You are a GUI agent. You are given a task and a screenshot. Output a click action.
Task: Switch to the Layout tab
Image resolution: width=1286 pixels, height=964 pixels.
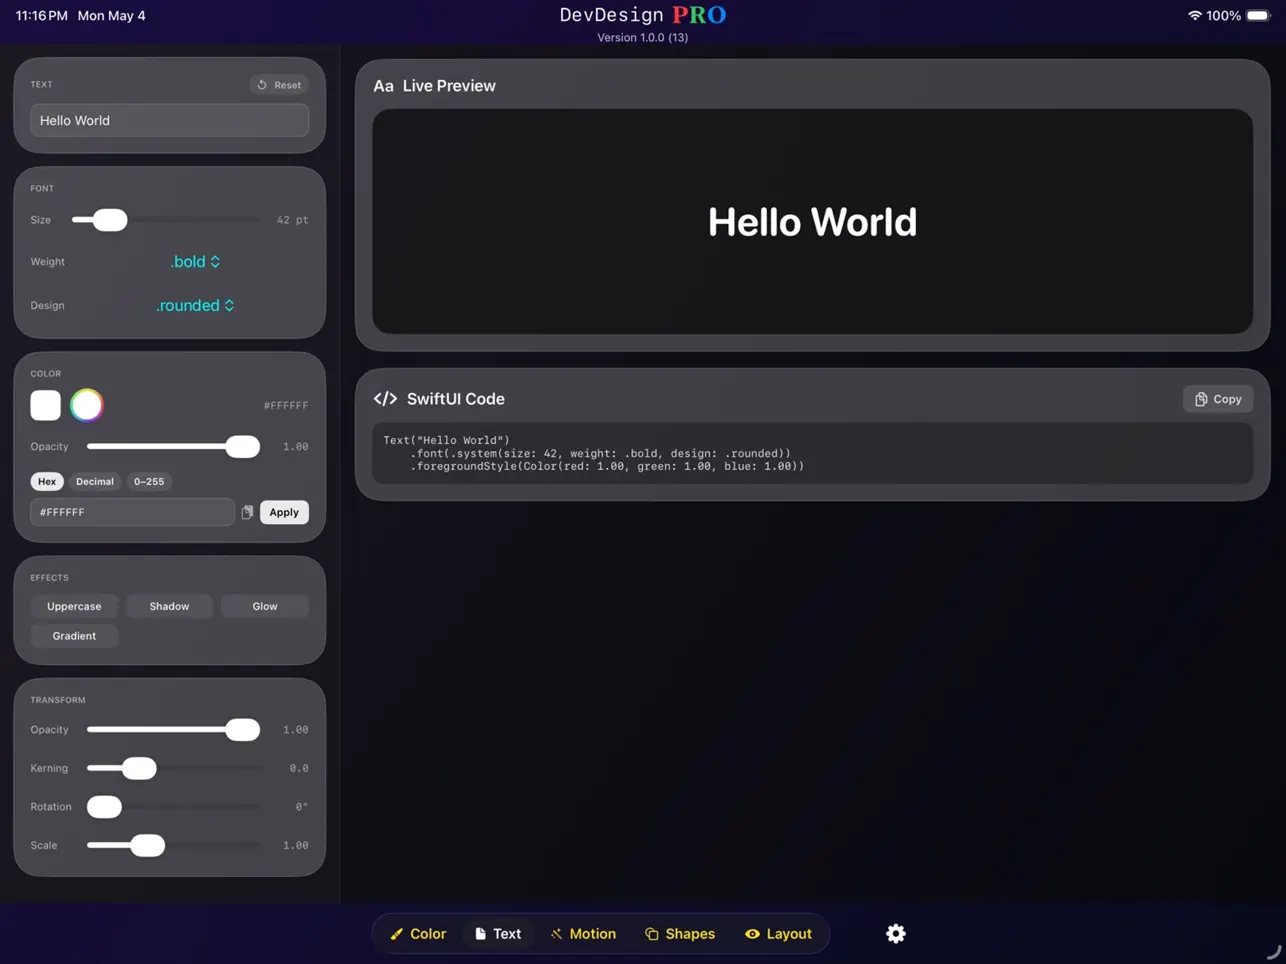point(778,934)
